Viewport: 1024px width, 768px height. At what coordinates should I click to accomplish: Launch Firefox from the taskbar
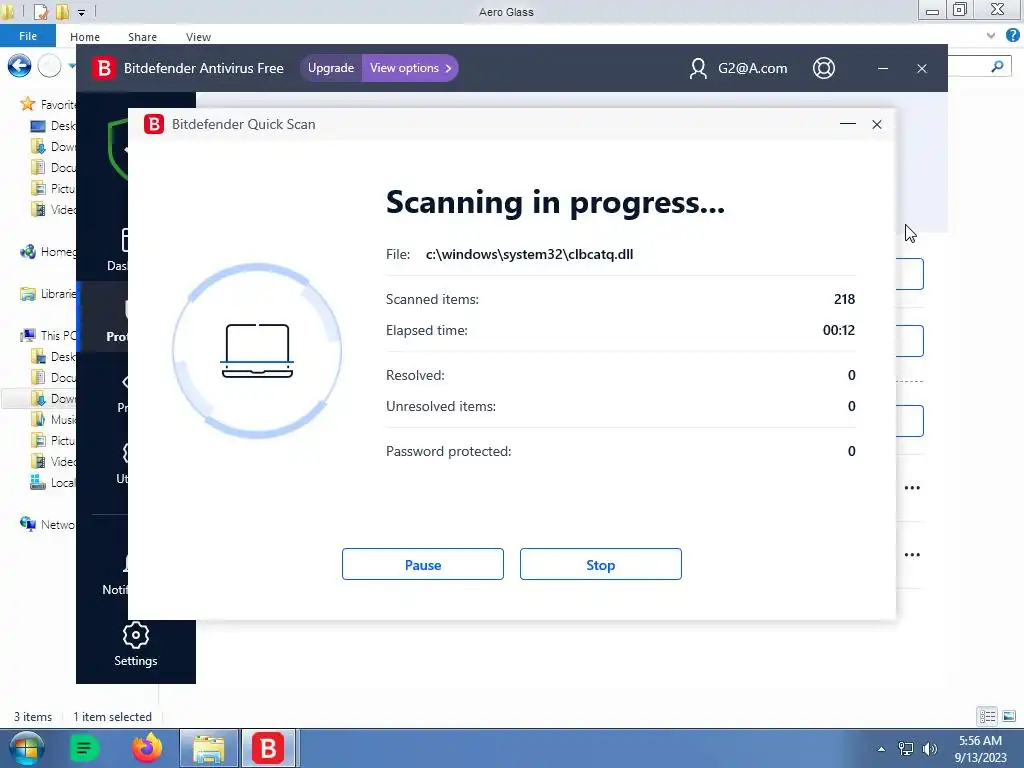click(147, 748)
